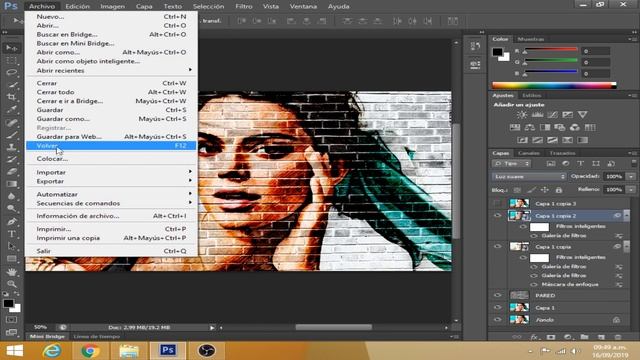
Task: Open the Luz suave blend mode dropdown
Action: coord(529,176)
